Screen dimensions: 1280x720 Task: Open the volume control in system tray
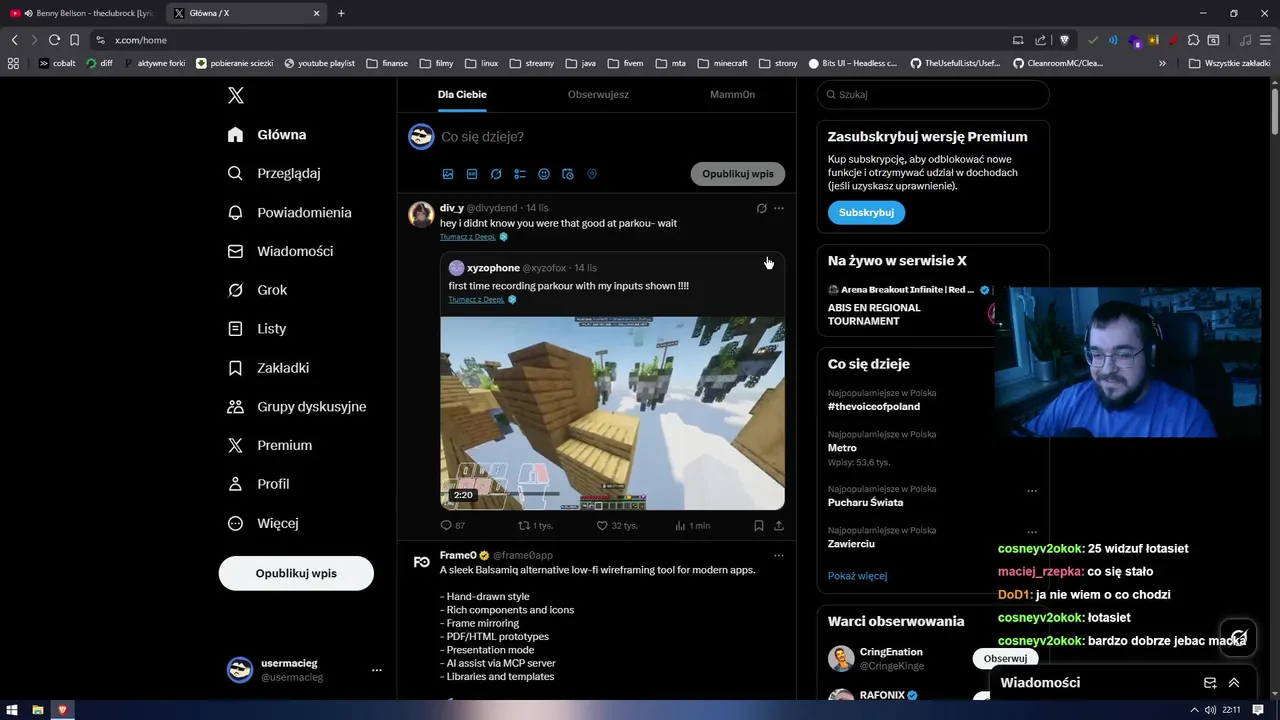[1210, 710]
